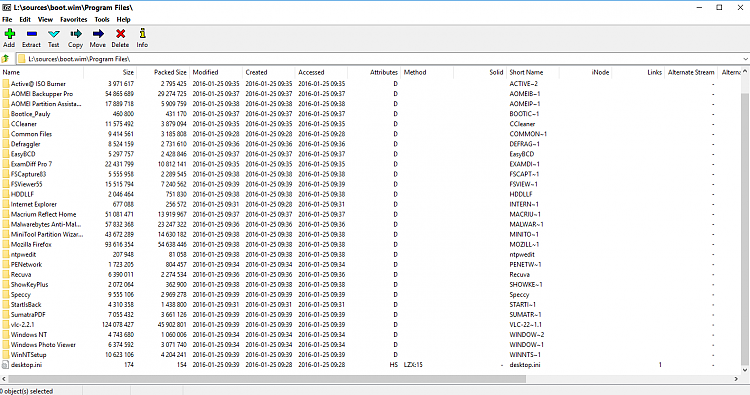Select the FSCapture83 entry
750x395 pixels.
28,174
